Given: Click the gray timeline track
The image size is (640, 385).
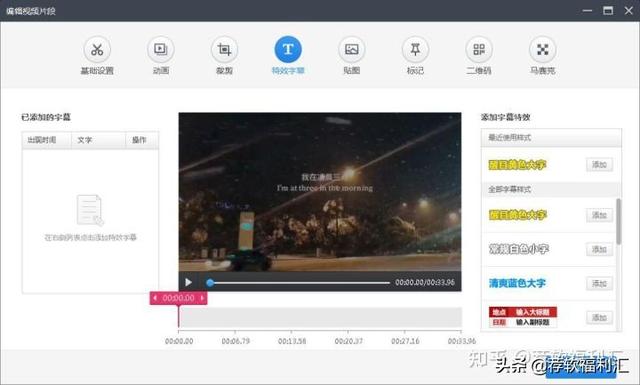Looking at the screenshot, I should click(x=321, y=317).
